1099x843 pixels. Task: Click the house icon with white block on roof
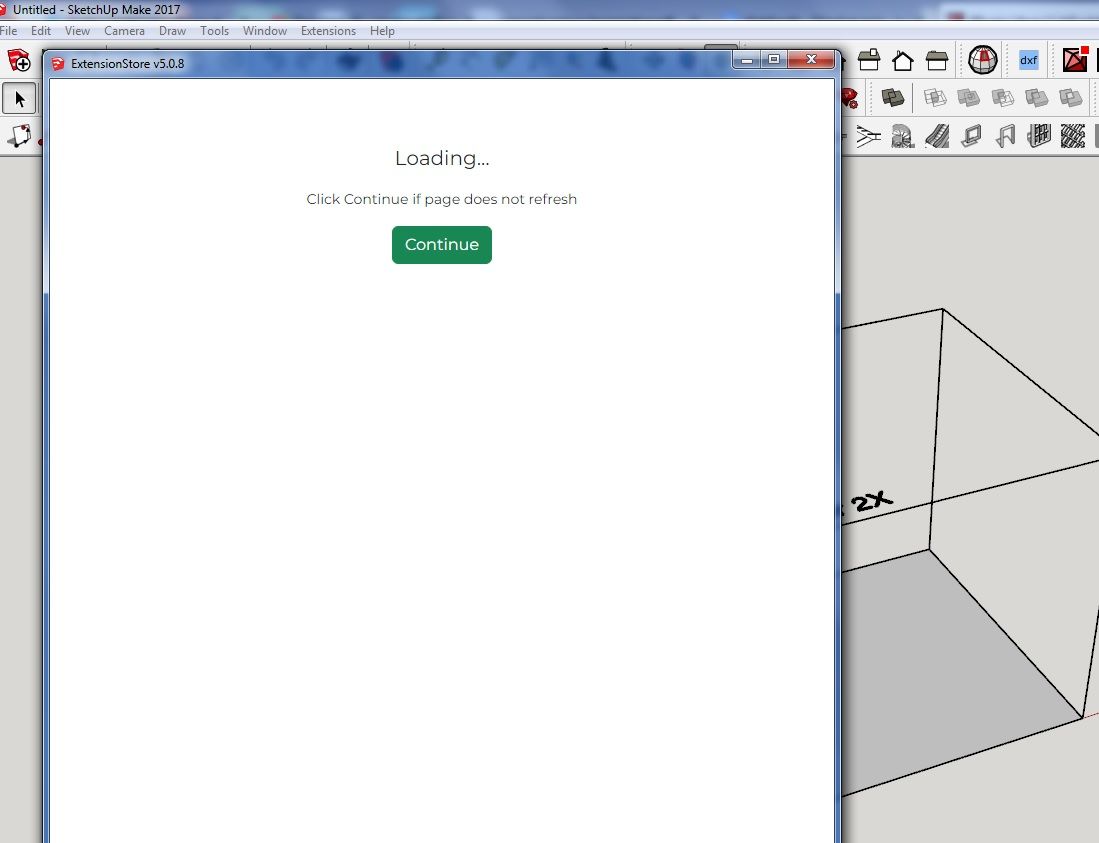coord(869,60)
